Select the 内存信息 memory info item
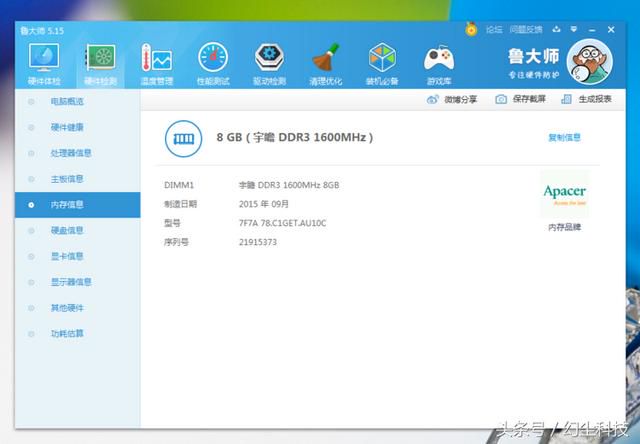The width and height of the screenshot is (640, 444). pos(78,204)
